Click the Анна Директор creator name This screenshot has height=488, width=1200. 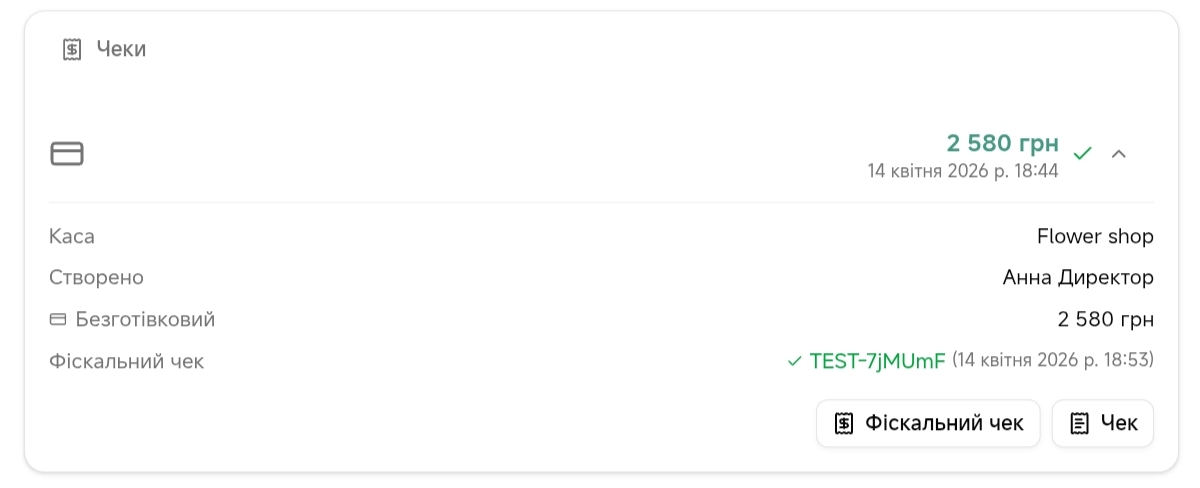click(x=1078, y=278)
